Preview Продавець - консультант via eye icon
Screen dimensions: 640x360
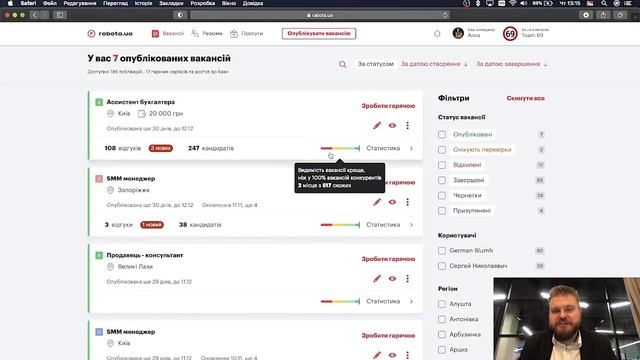pyautogui.click(x=392, y=278)
